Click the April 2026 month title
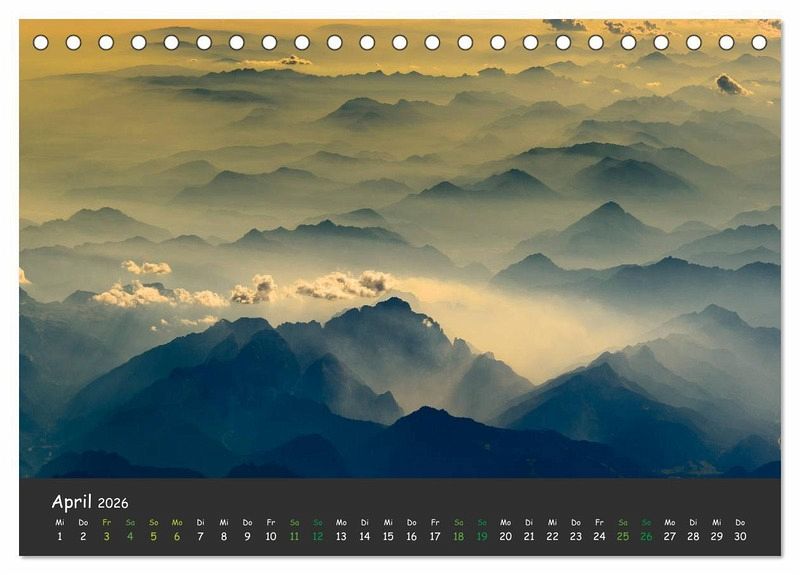This screenshot has height=575, width=800. click(90, 502)
